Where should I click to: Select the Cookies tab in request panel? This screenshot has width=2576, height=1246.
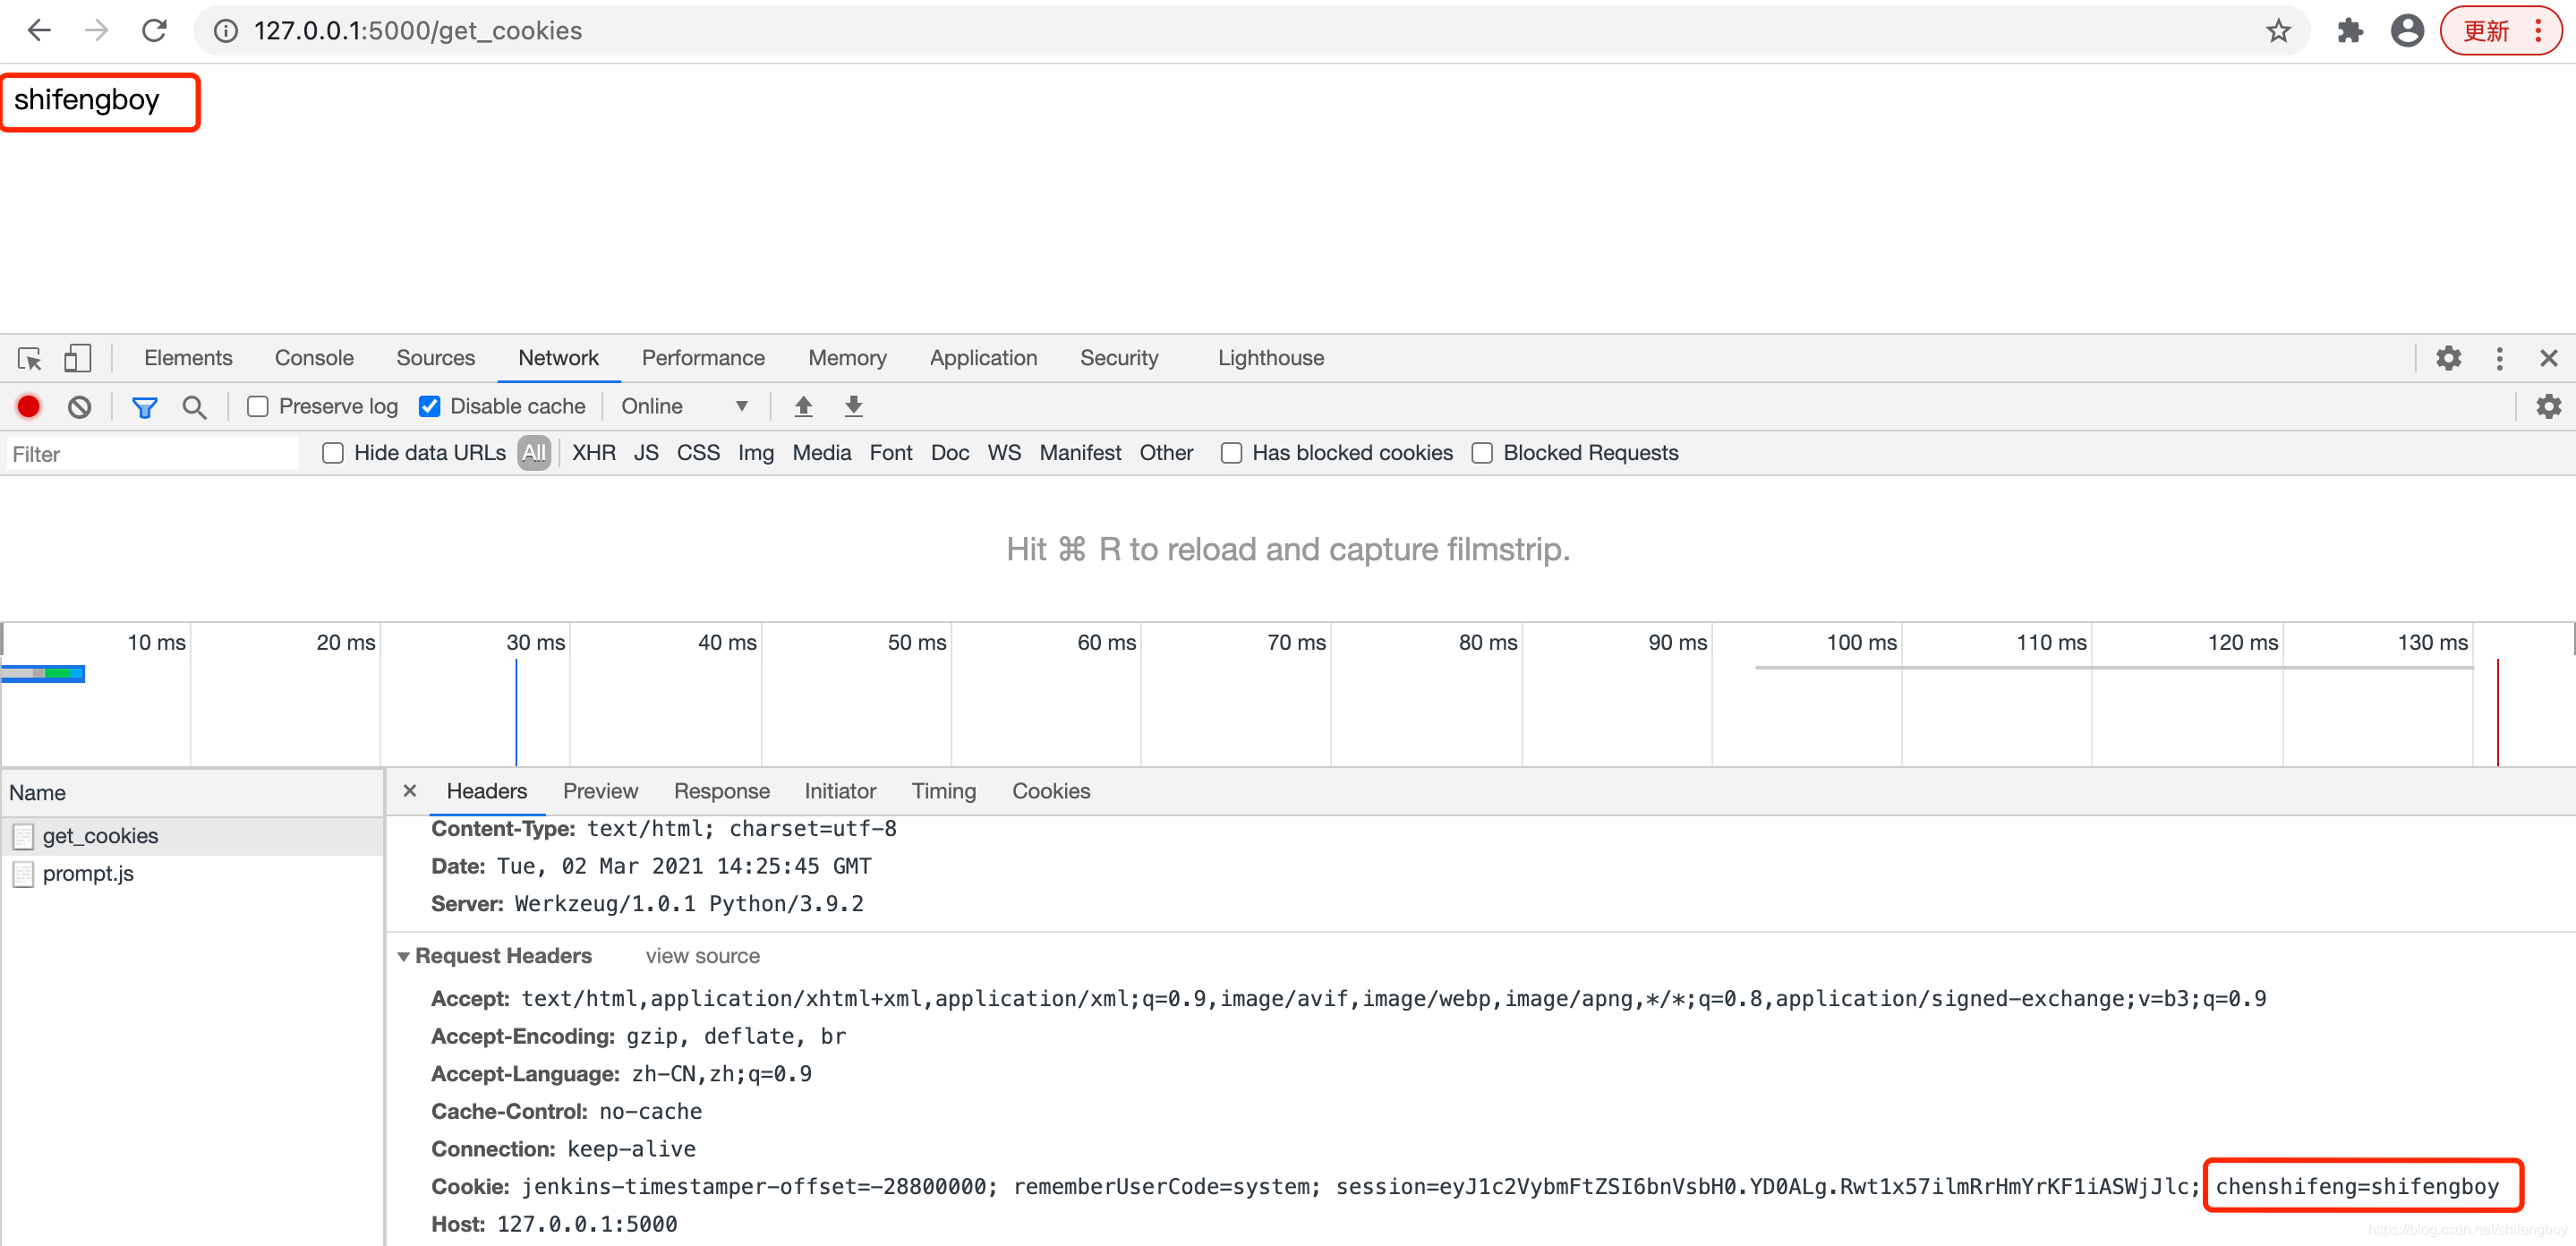[1052, 790]
